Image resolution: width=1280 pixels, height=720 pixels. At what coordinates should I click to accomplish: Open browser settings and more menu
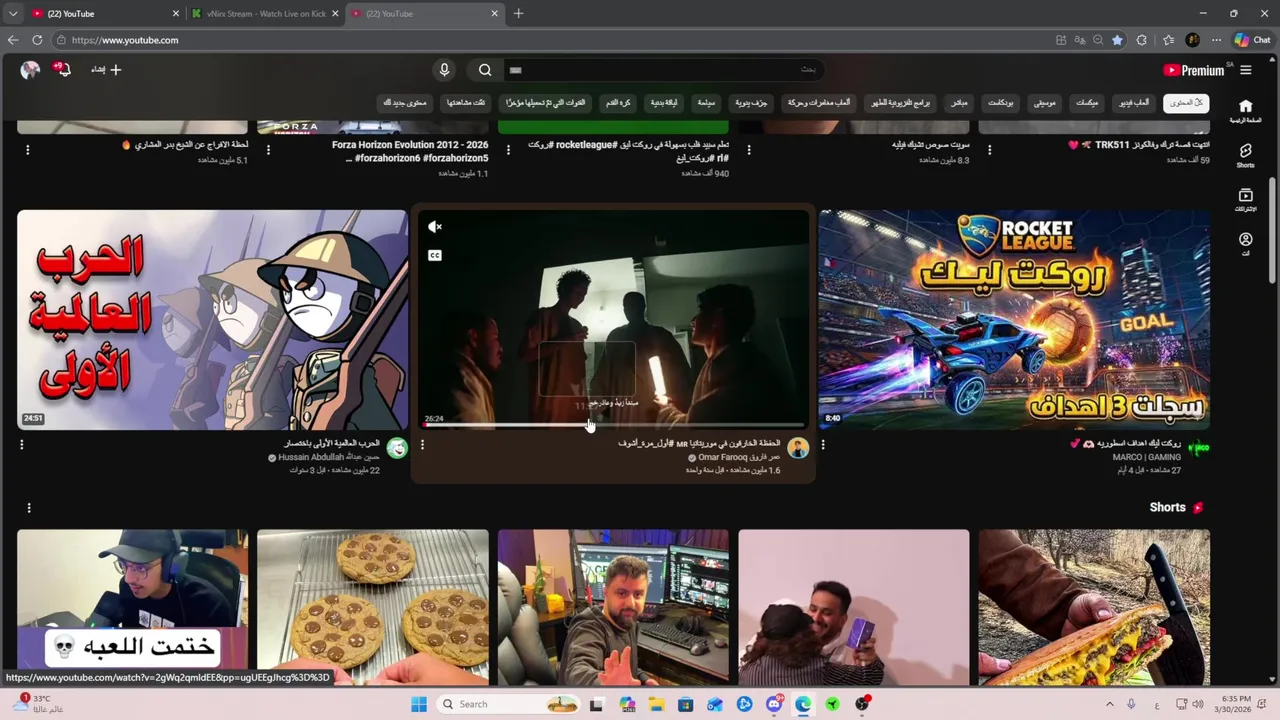[1216, 40]
